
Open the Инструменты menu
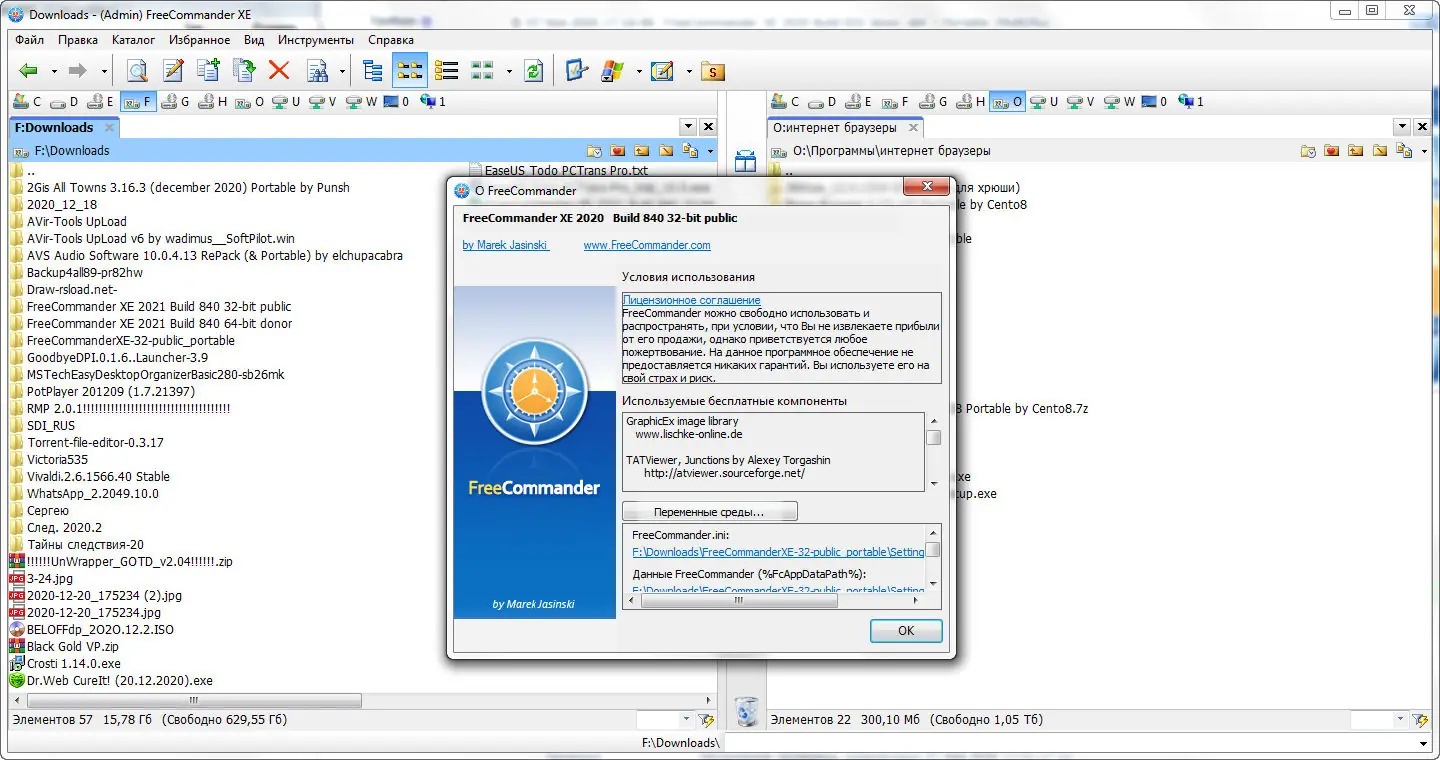pos(316,40)
